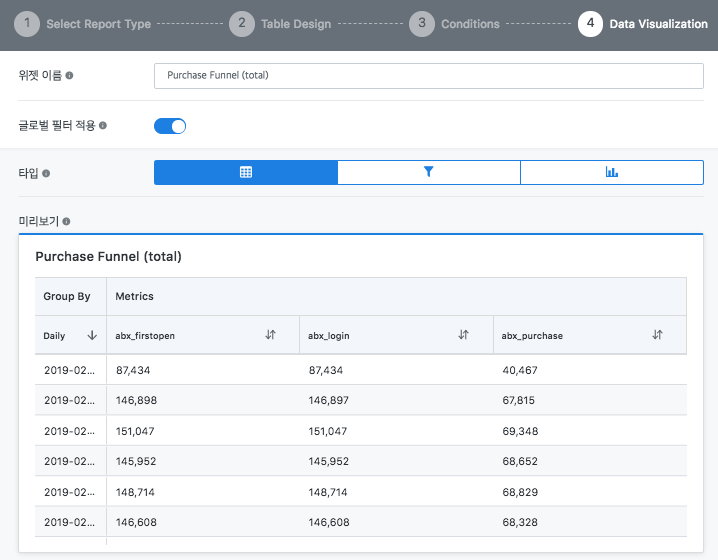Viewport: 718px width, 560px height.
Task: Click cell value 145,952 under abx_firstopen
Action: (x=136, y=462)
